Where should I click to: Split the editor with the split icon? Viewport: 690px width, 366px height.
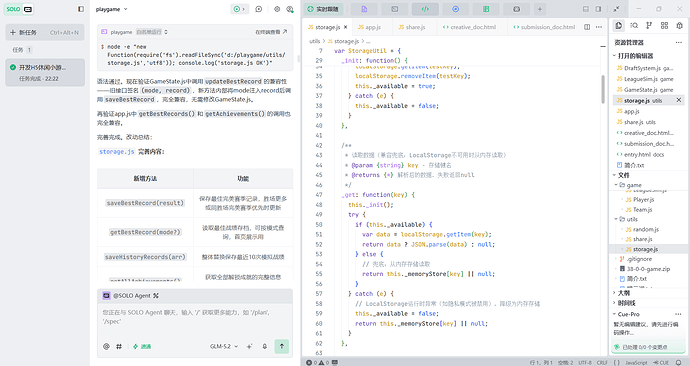[x=587, y=27]
